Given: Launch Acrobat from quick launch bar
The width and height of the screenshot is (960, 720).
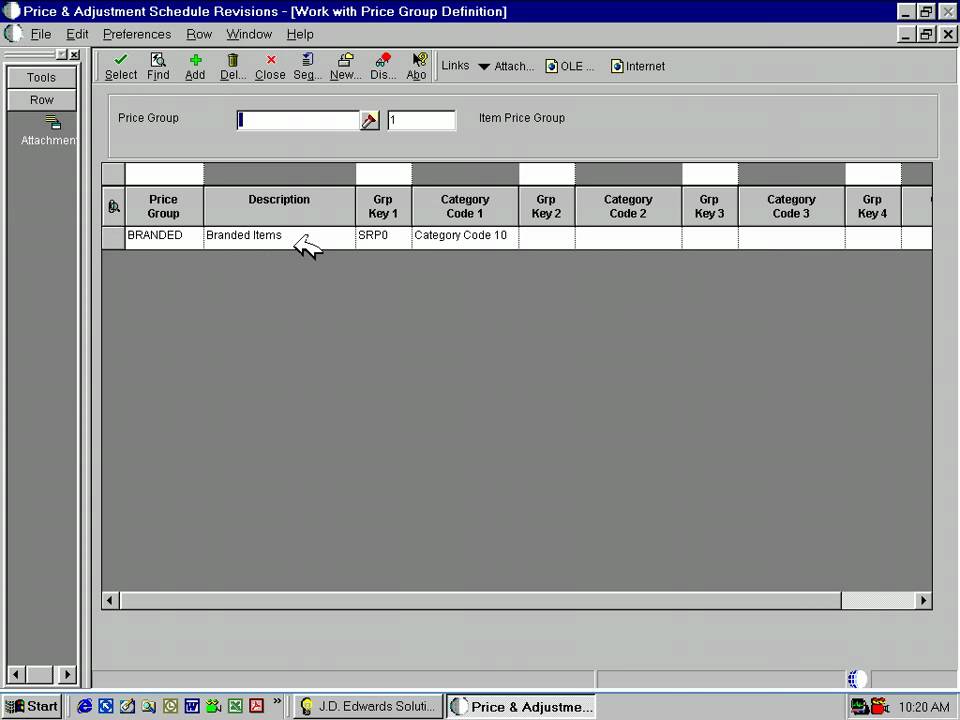Looking at the screenshot, I should (x=257, y=706).
